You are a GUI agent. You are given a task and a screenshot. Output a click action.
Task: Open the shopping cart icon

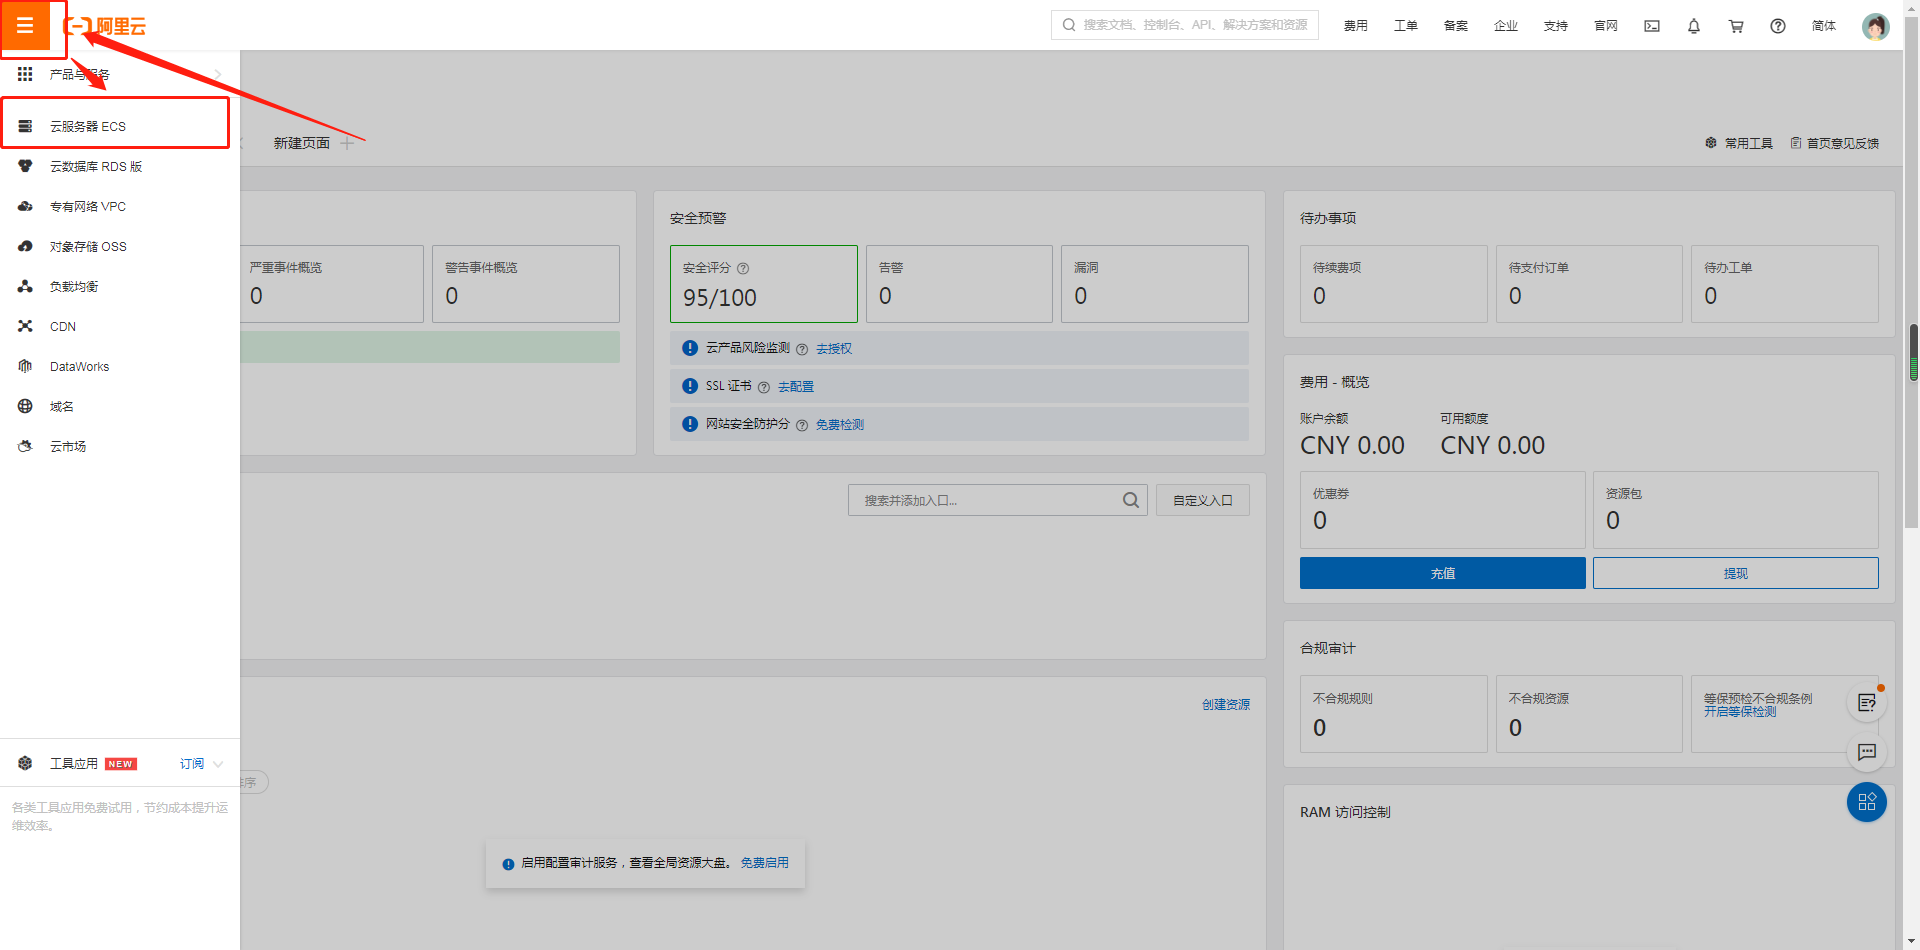(1736, 26)
